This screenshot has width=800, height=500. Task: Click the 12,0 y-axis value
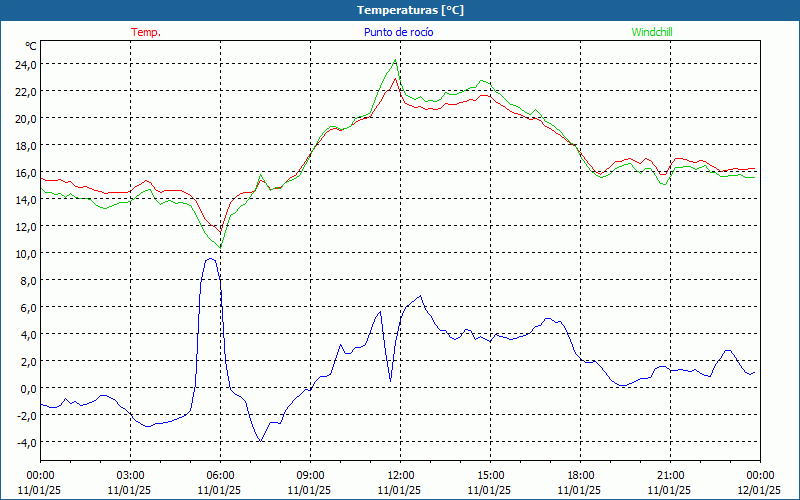[26, 227]
